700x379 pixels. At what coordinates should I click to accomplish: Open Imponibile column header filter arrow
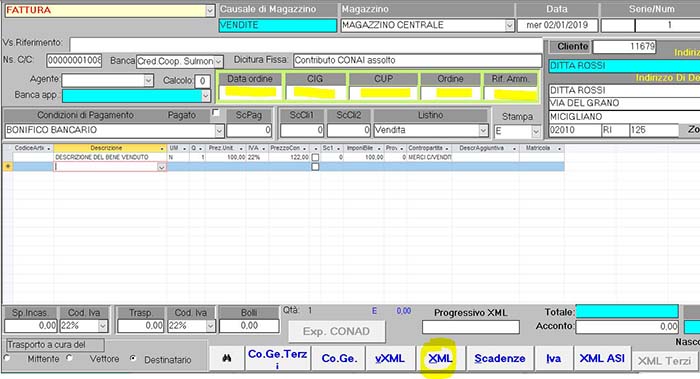pos(379,148)
